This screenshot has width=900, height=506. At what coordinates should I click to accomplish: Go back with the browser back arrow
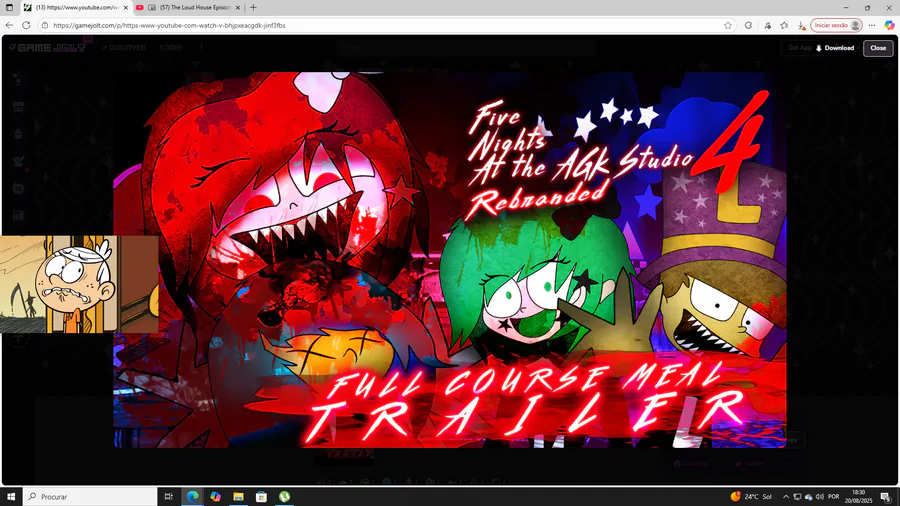(9, 25)
